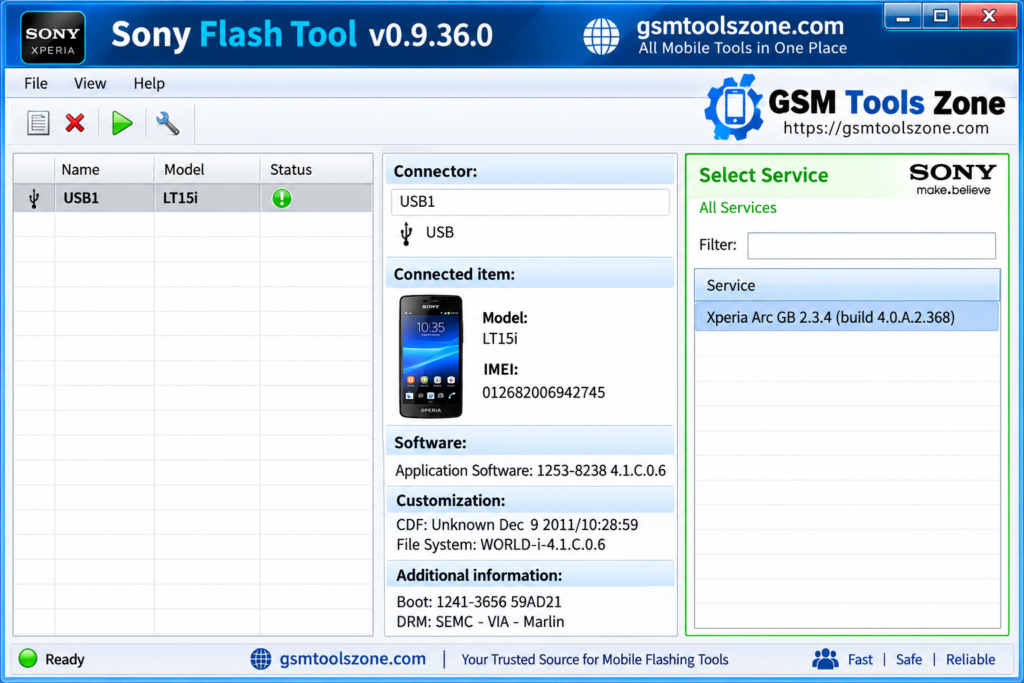The width and height of the screenshot is (1024, 683).
Task: Minimize the Sony Flash Tool window
Action: [x=903, y=16]
